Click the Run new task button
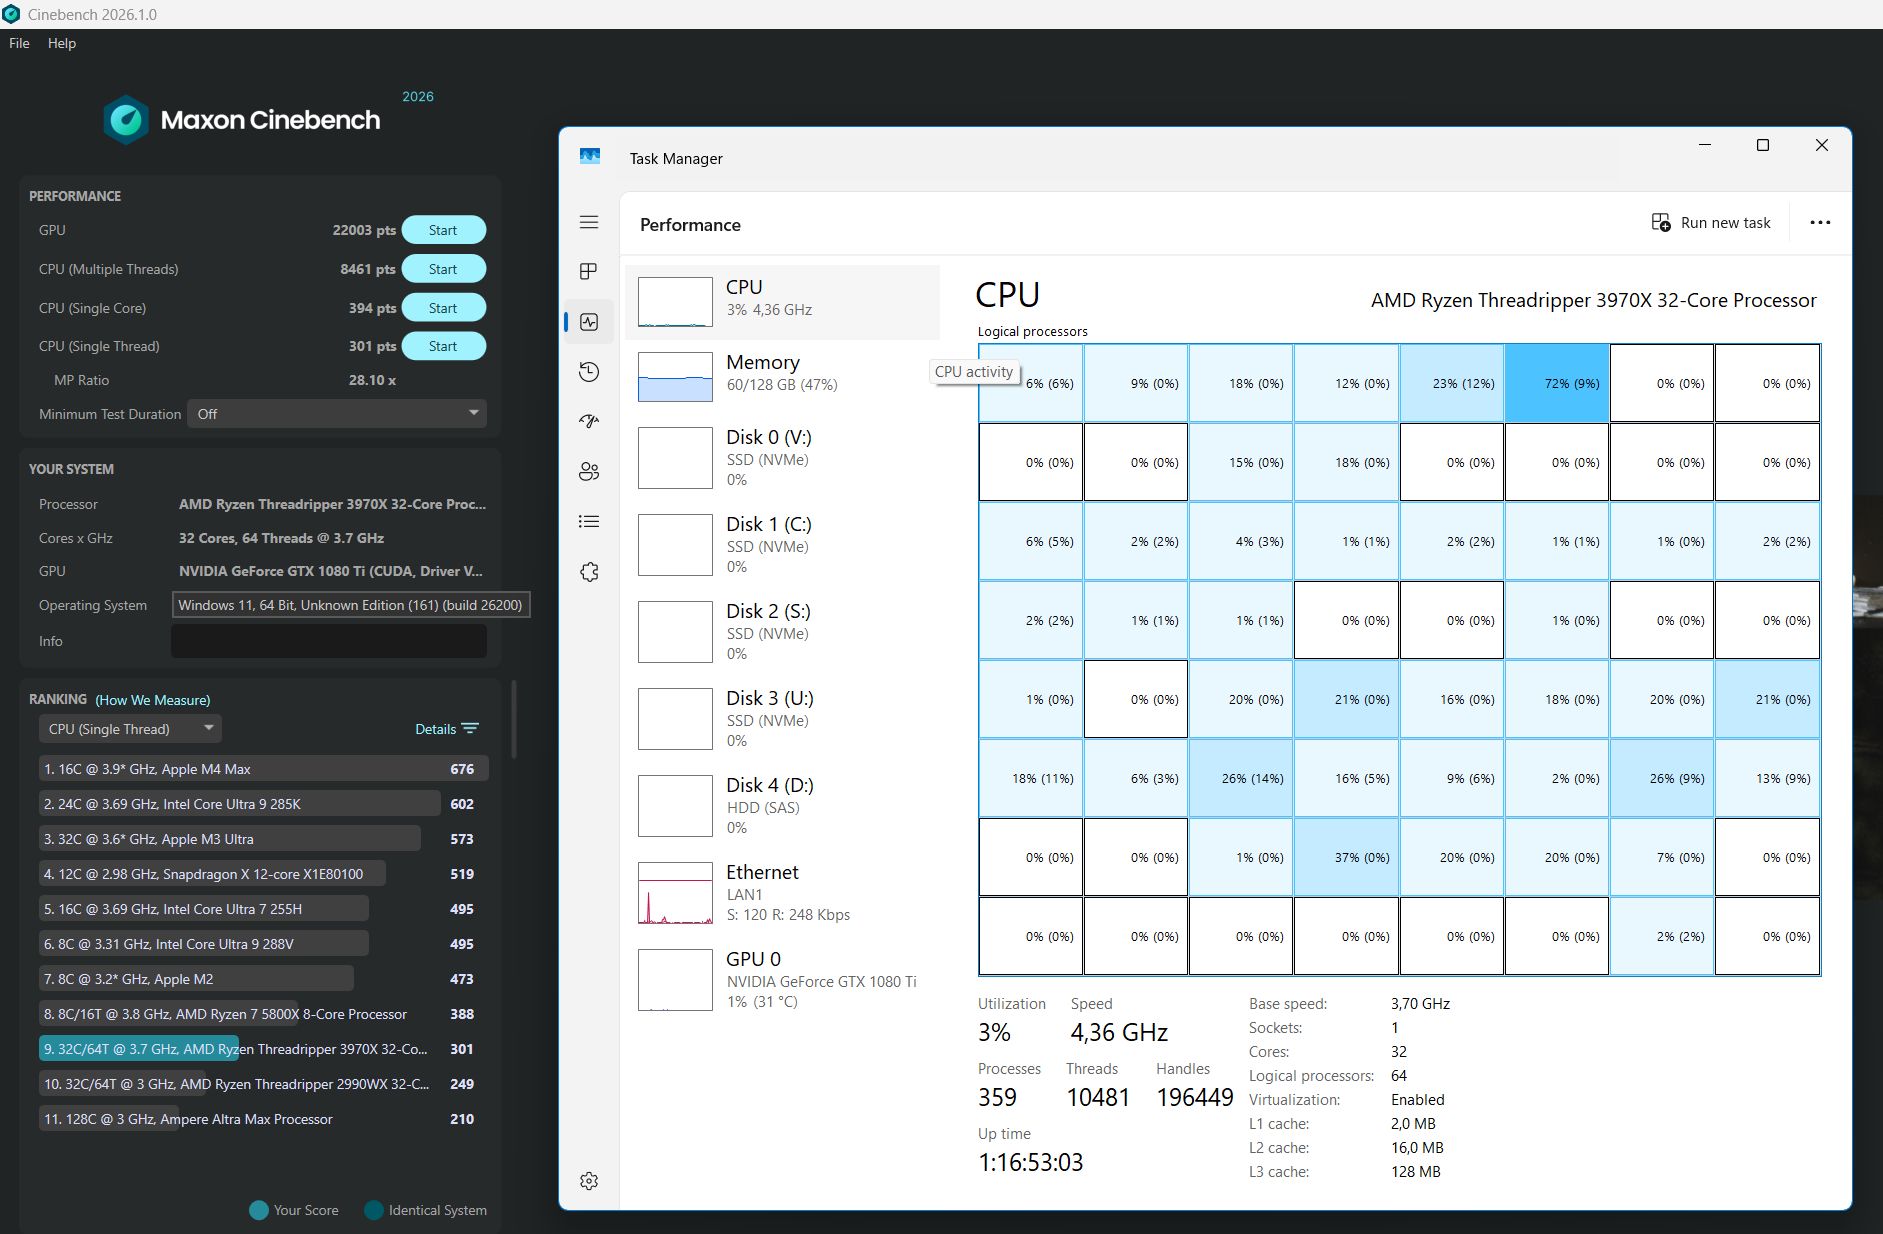This screenshot has height=1234, width=1883. (x=1711, y=223)
